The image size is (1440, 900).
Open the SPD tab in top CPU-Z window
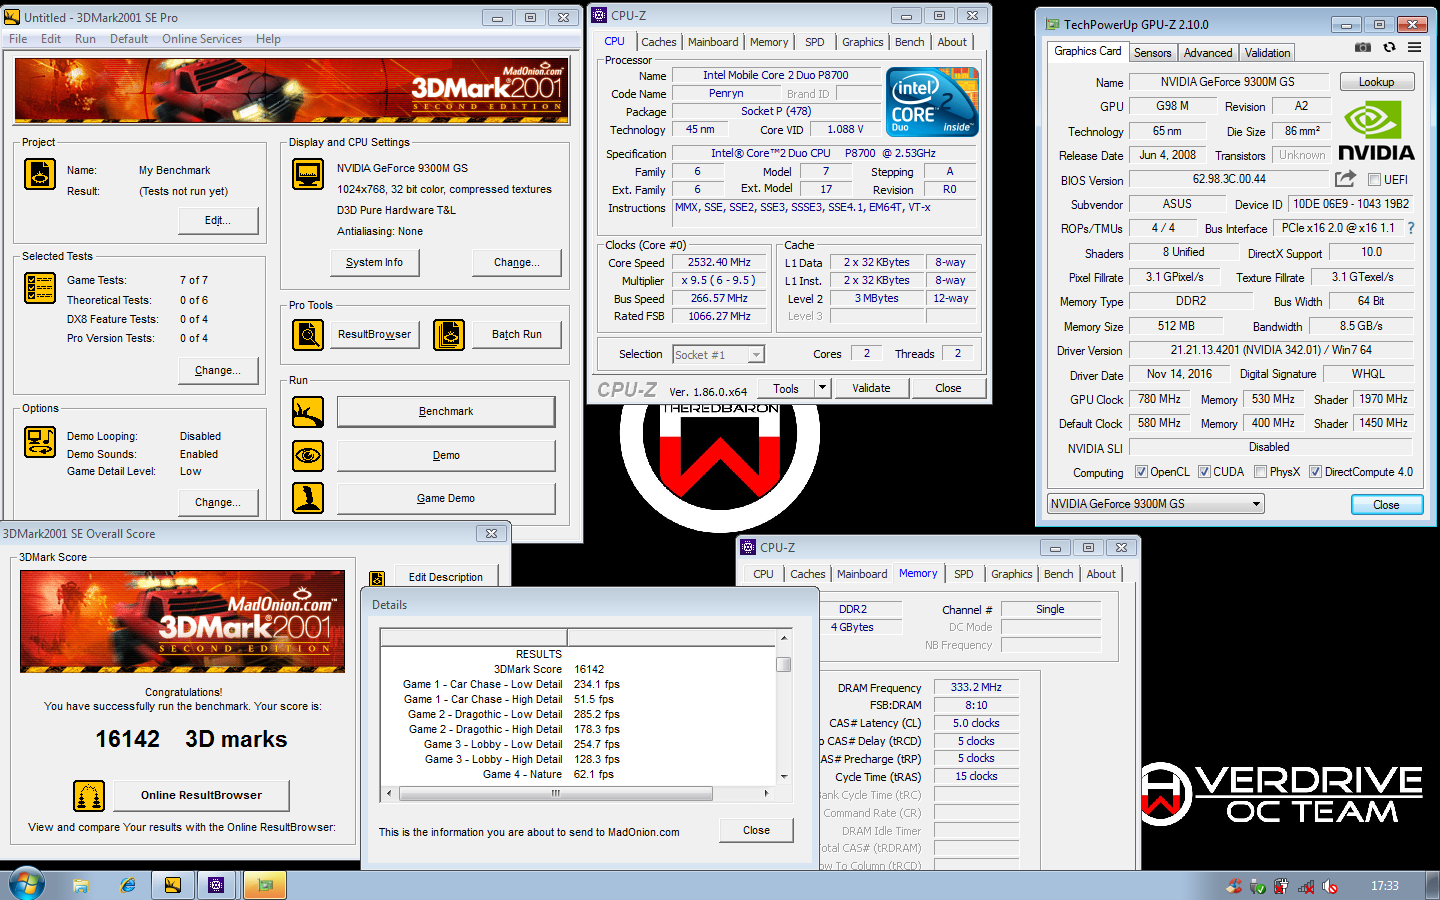tap(815, 42)
